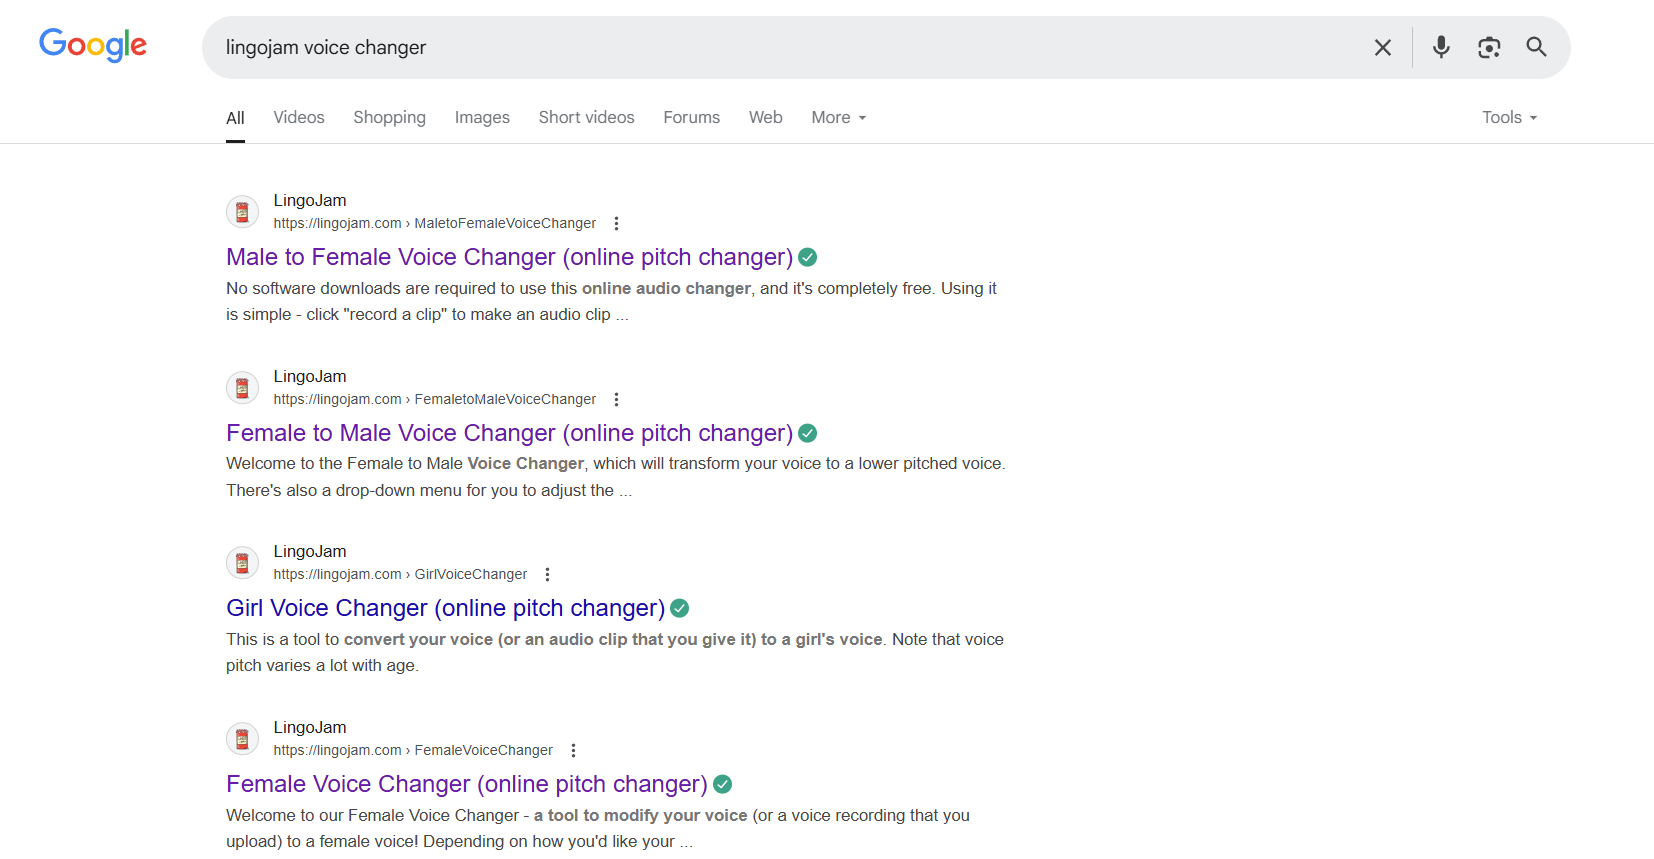
Task: Click LingoJam favicon for Girl Voice Changer result
Action: [242, 563]
